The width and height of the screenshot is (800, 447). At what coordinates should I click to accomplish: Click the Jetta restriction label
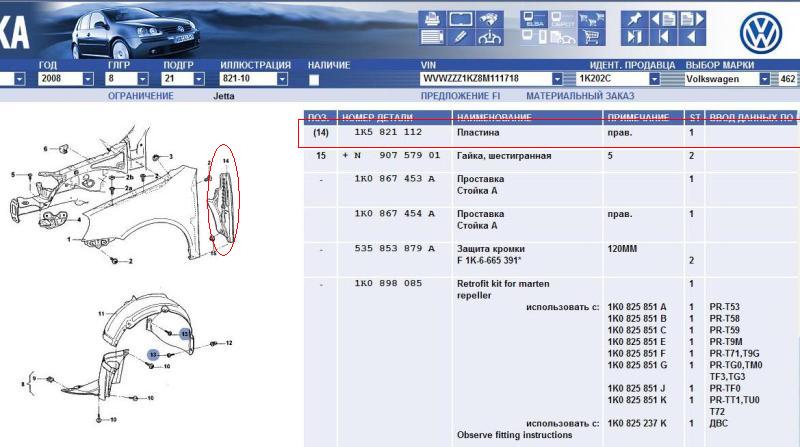223,96
